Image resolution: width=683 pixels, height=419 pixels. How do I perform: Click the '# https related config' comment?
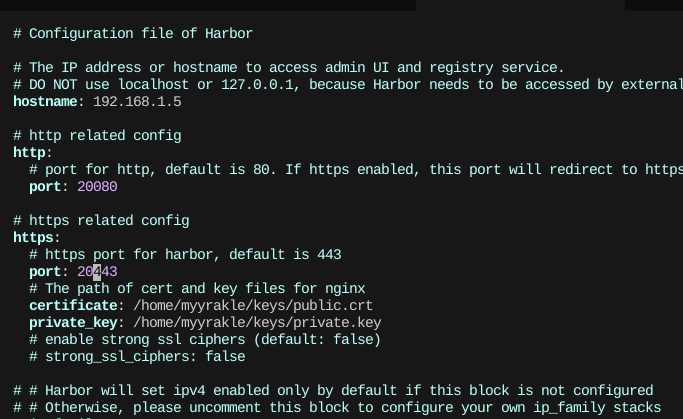click(x=101, y=221)
